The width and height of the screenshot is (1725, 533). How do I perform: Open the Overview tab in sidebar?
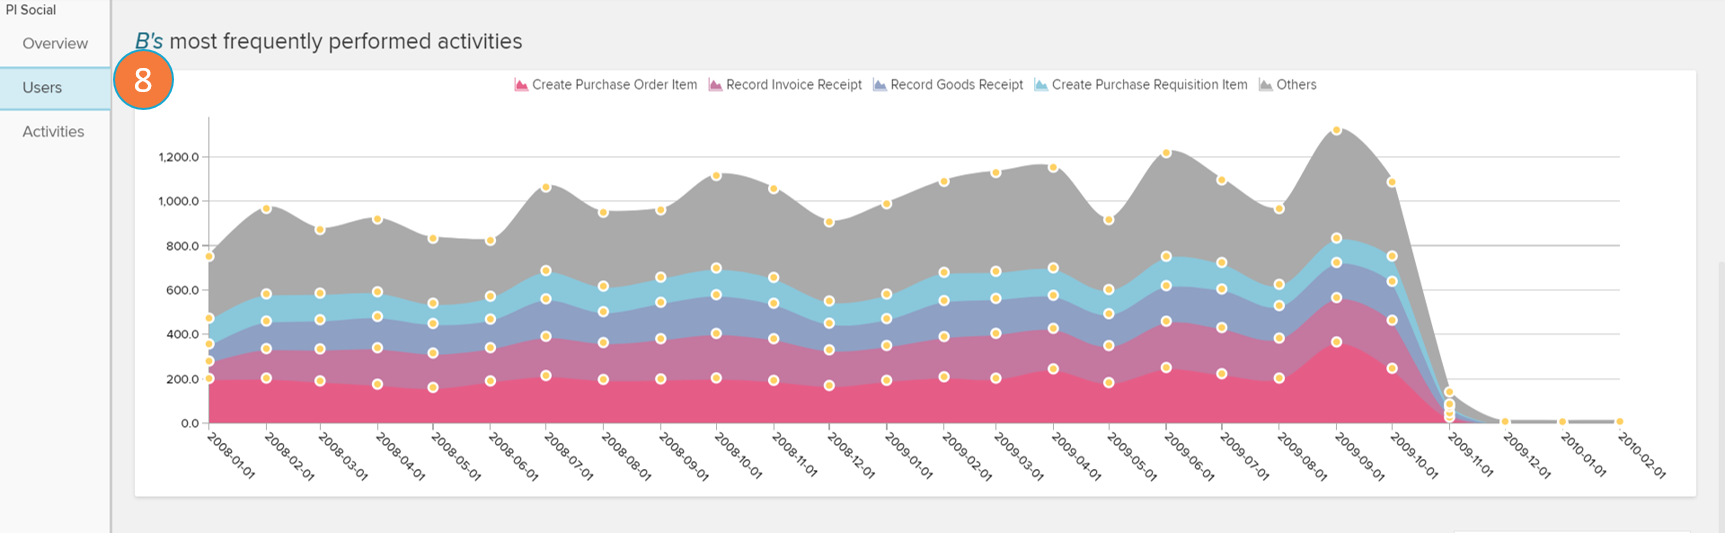click(x=55, y=44)
